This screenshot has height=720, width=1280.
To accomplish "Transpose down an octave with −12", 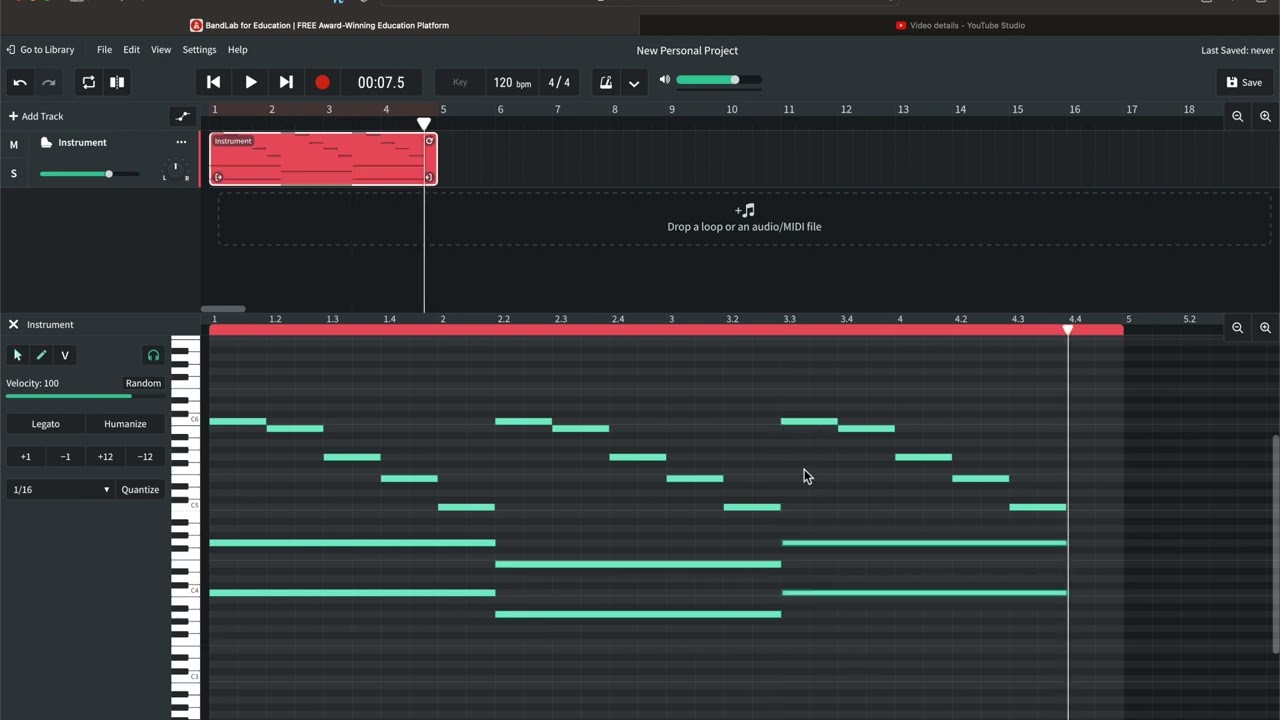I will (145, 457).
